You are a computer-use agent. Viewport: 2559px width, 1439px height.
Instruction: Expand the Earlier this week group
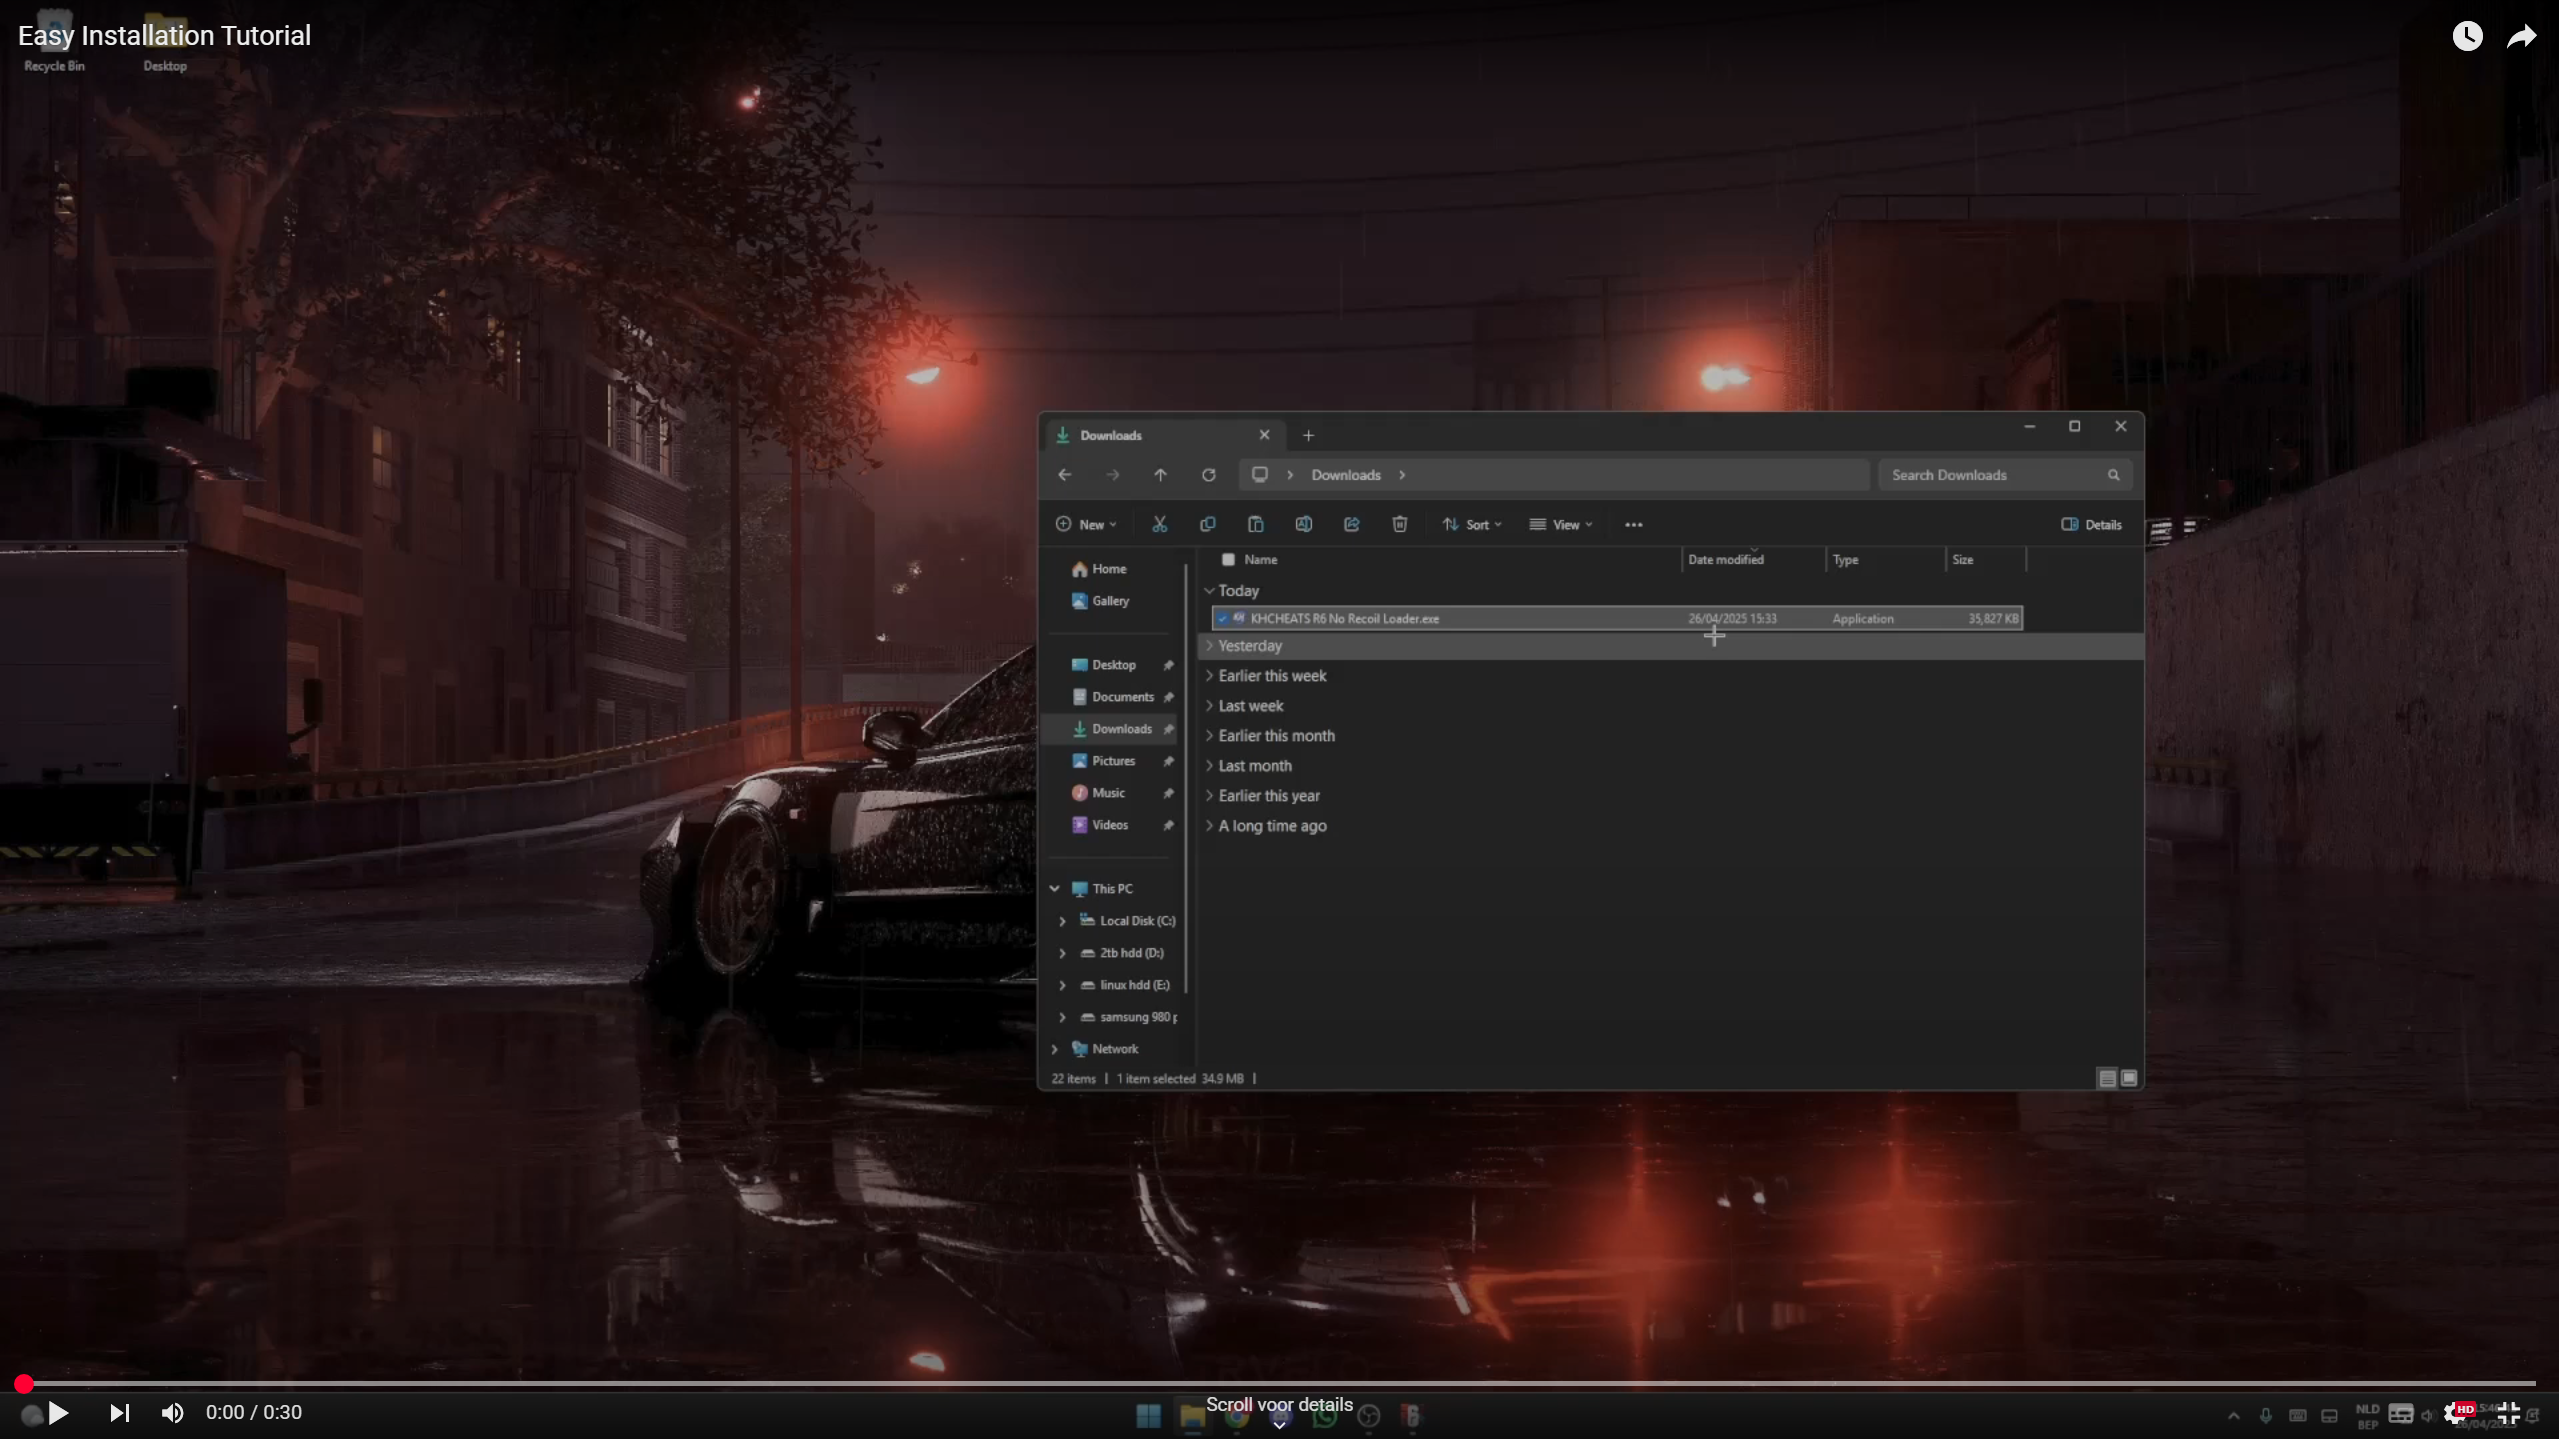(x=1209, y=676)
